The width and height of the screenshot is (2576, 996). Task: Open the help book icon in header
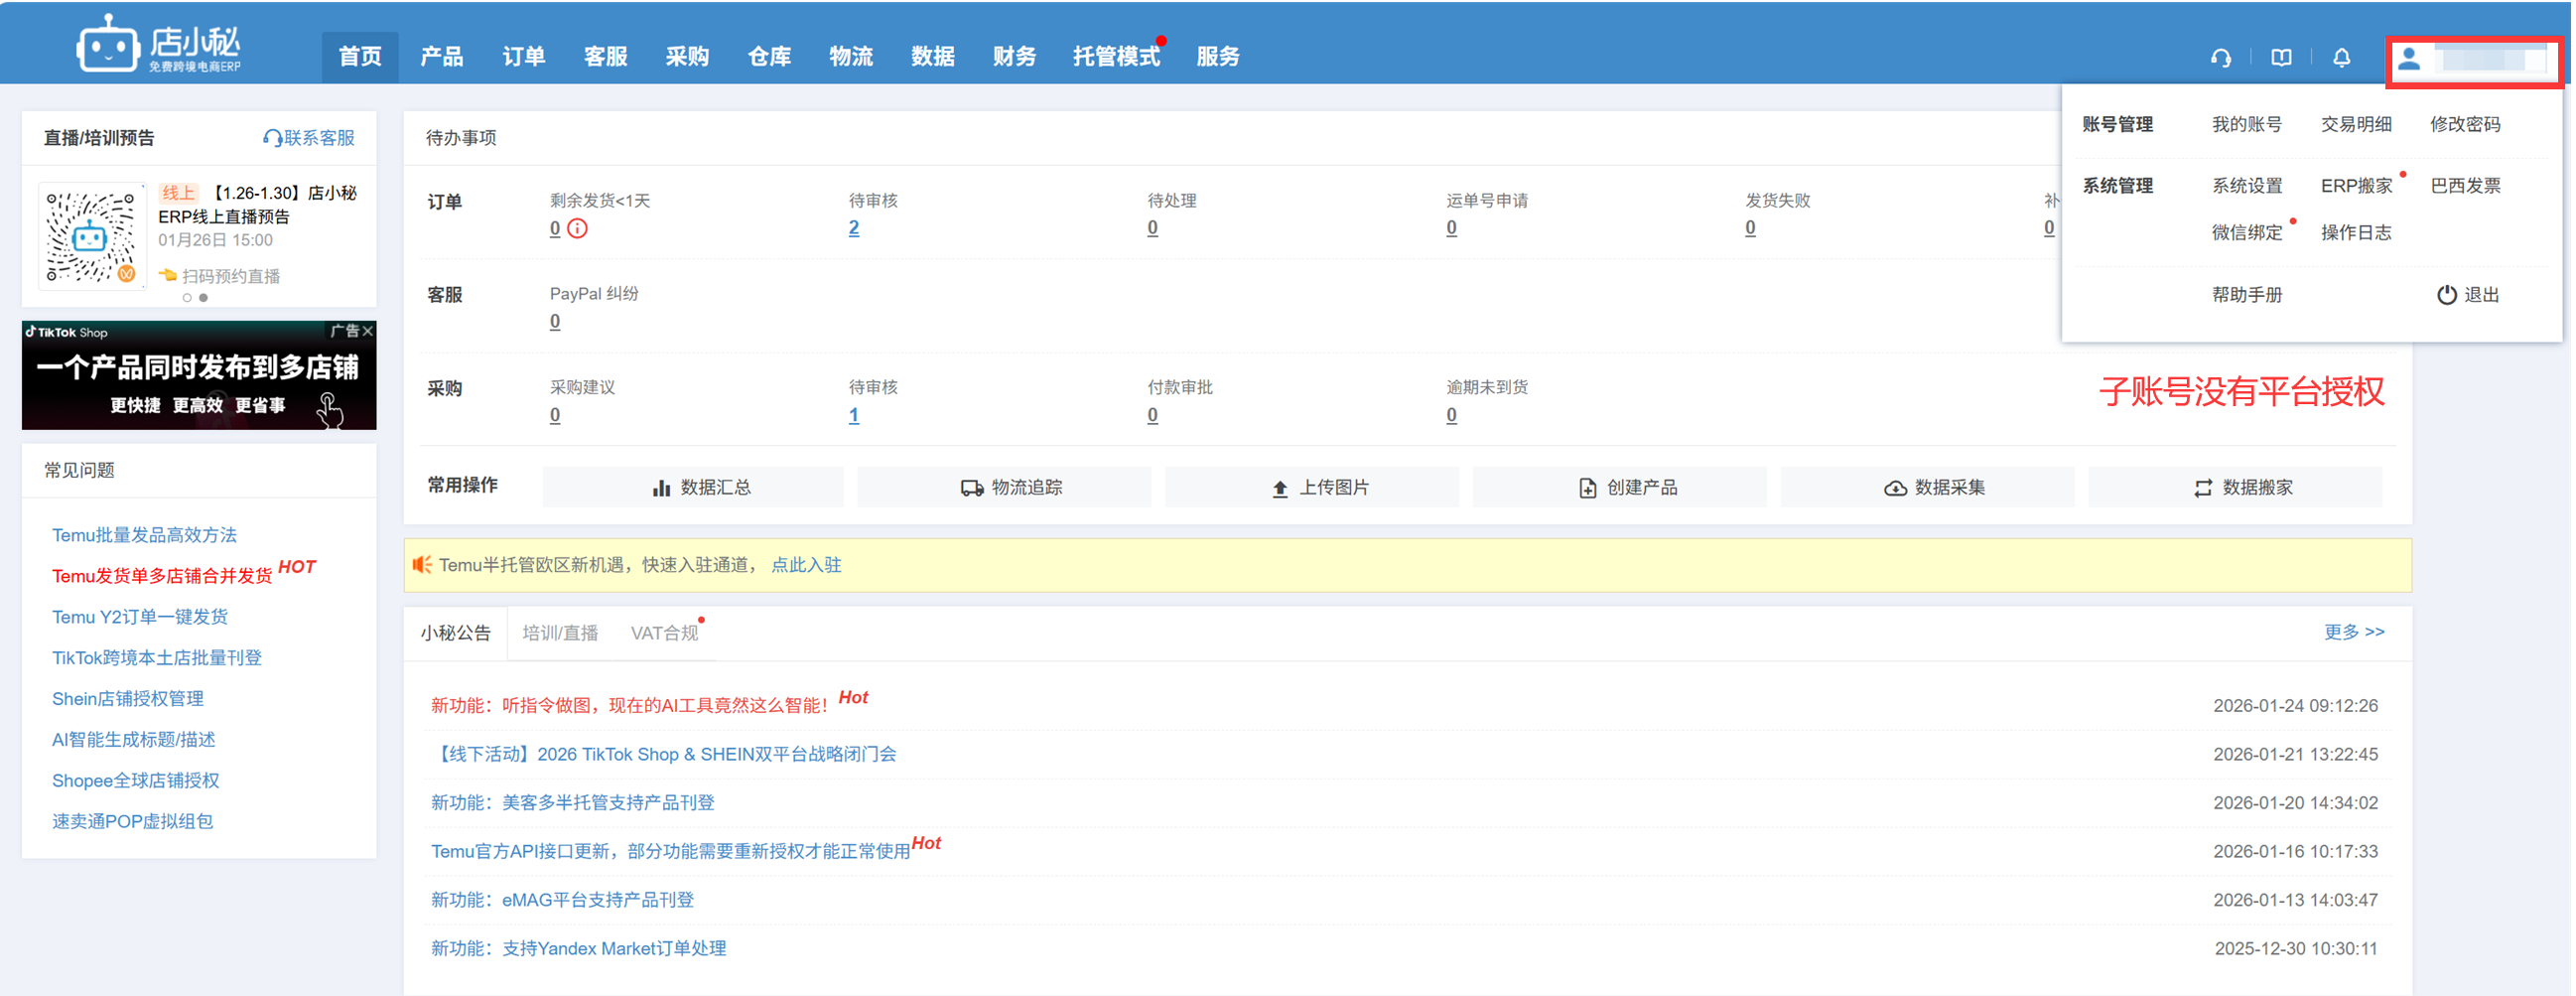[2281, 58]
